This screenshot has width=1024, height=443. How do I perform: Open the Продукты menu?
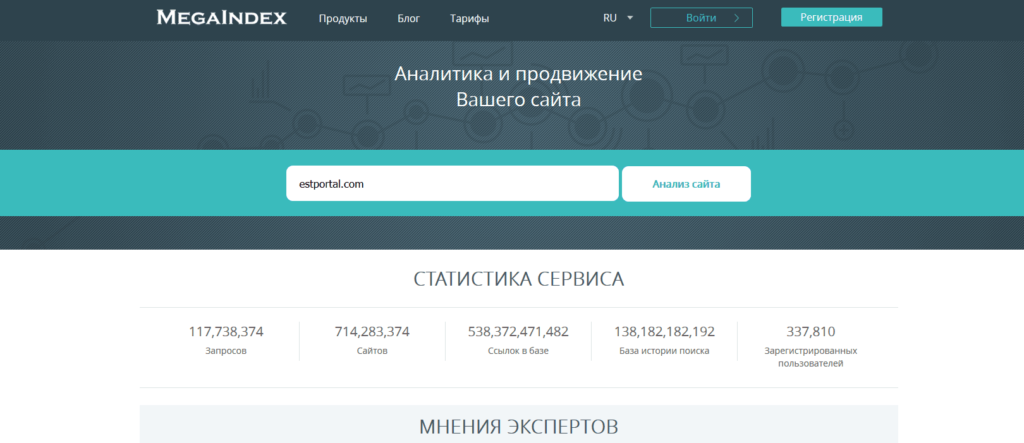tap(343, 19)
